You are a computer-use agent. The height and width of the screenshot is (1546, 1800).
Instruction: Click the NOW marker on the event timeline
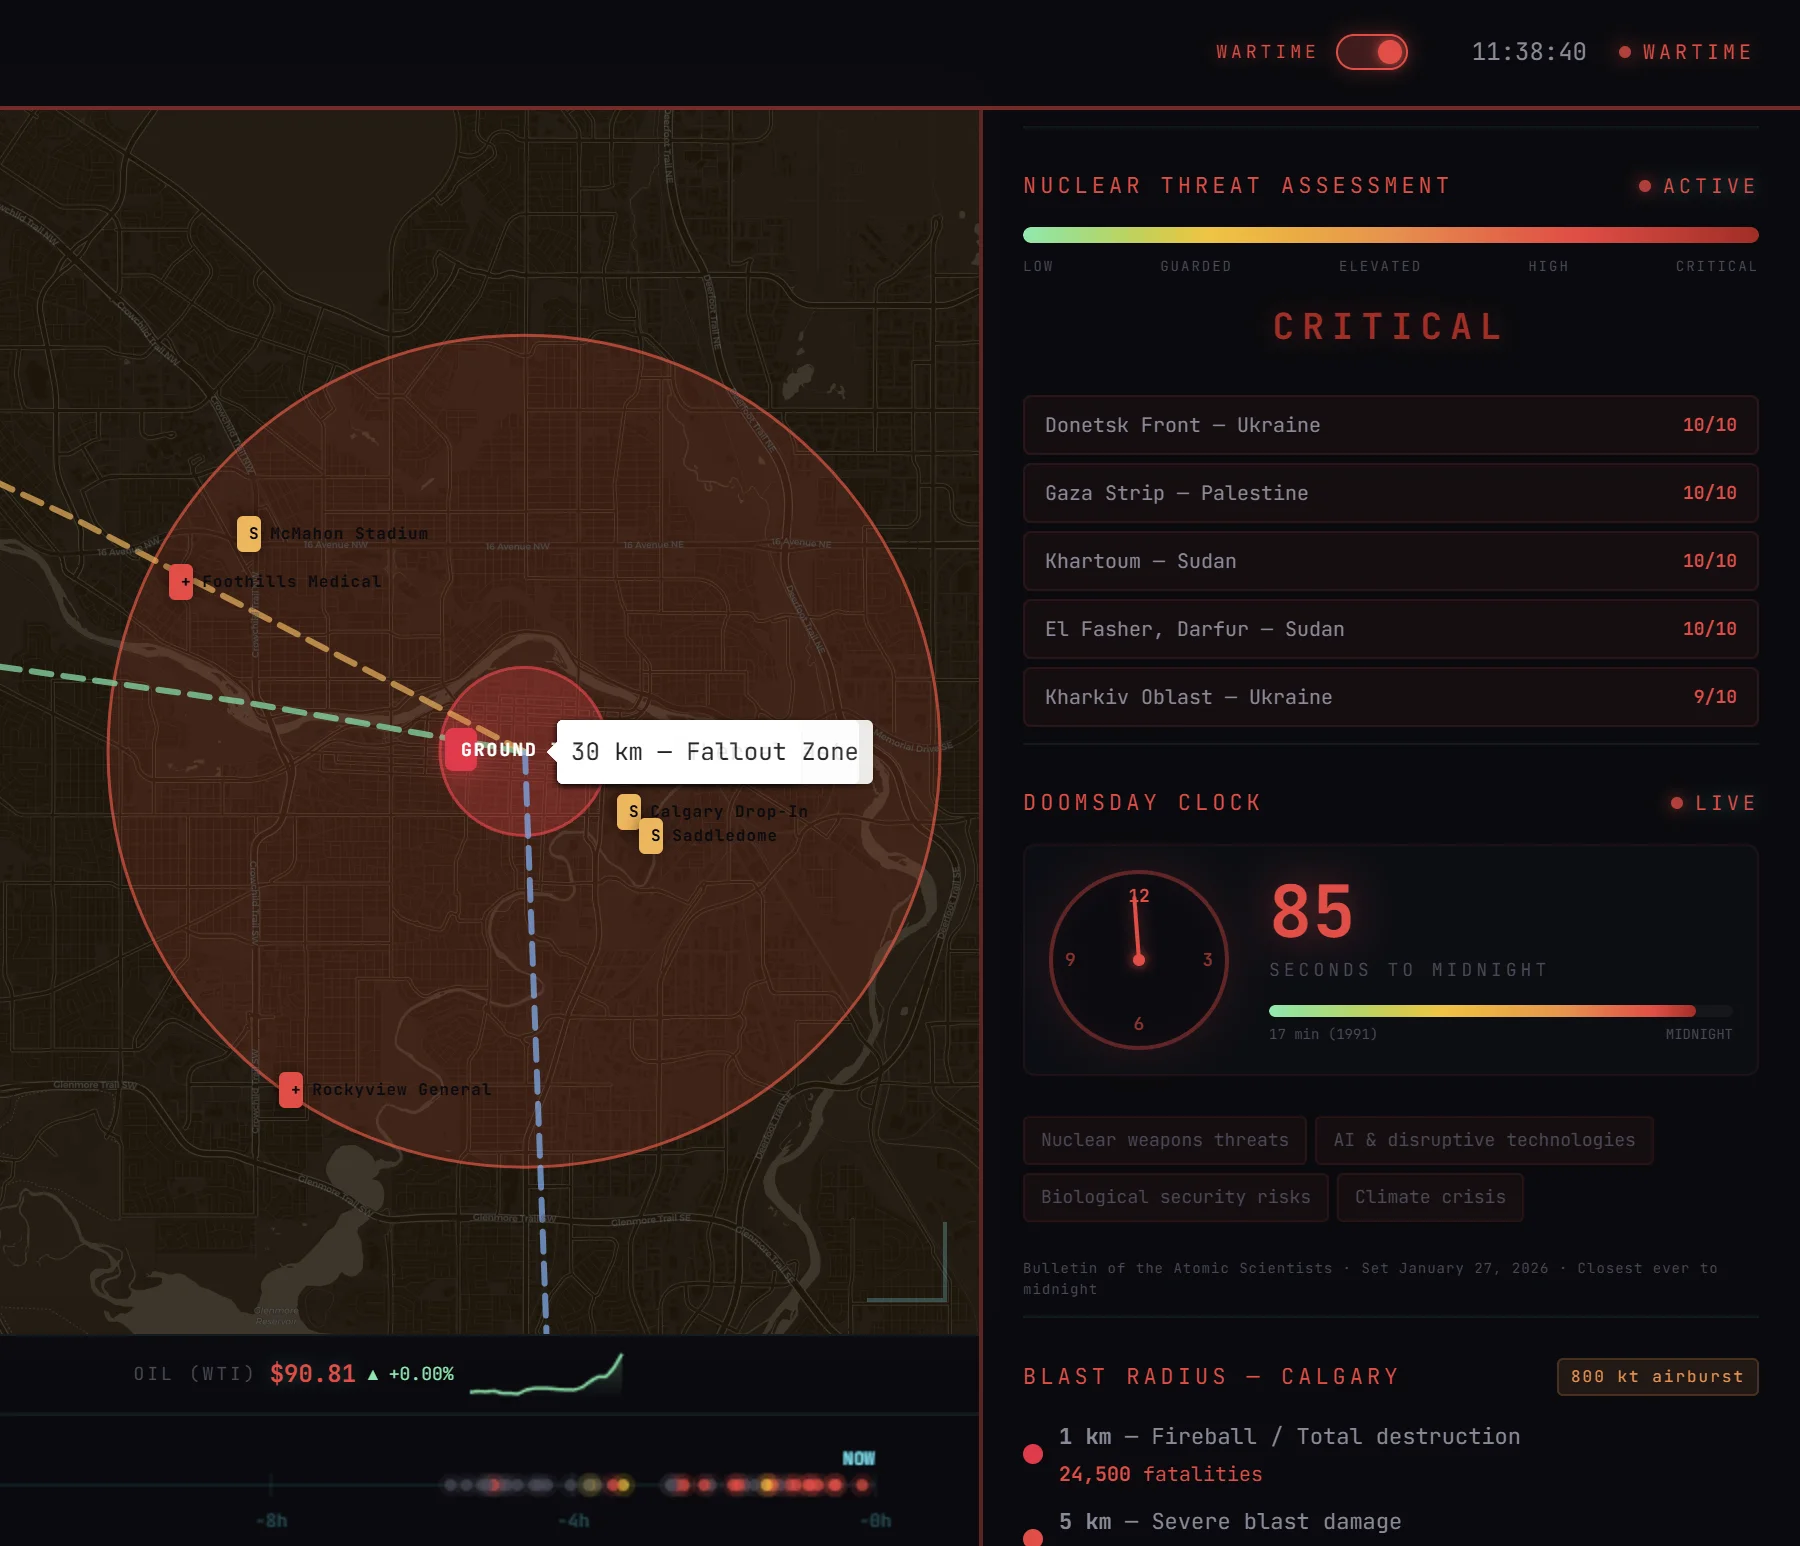[x=858, y=1458]
